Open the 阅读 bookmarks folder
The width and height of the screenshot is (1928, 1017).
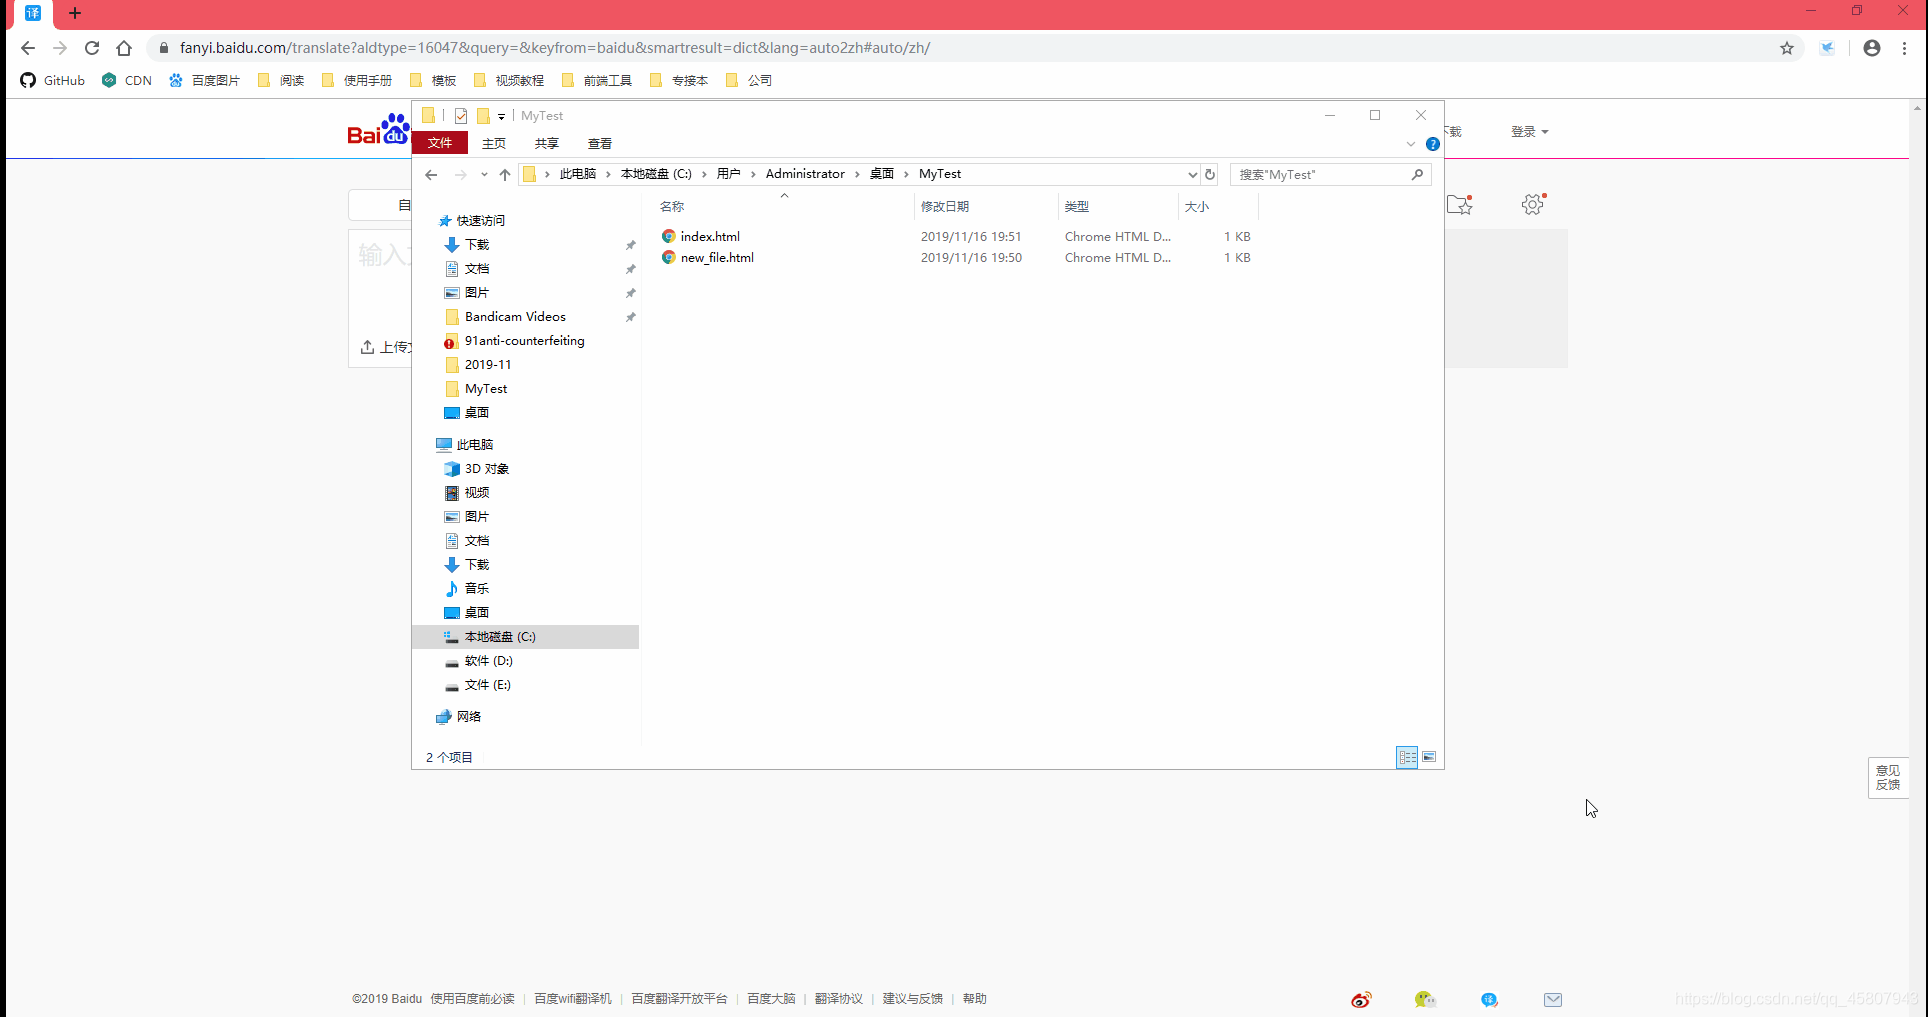point(281,80)
